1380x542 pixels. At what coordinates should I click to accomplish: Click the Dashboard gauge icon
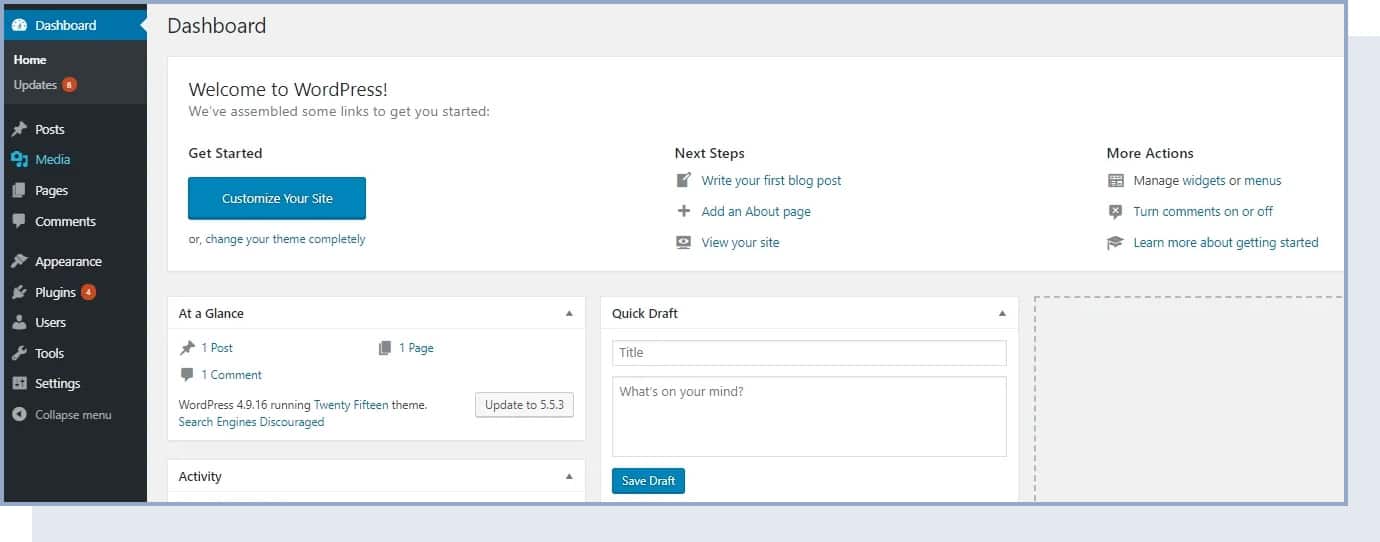click(19, 25)
